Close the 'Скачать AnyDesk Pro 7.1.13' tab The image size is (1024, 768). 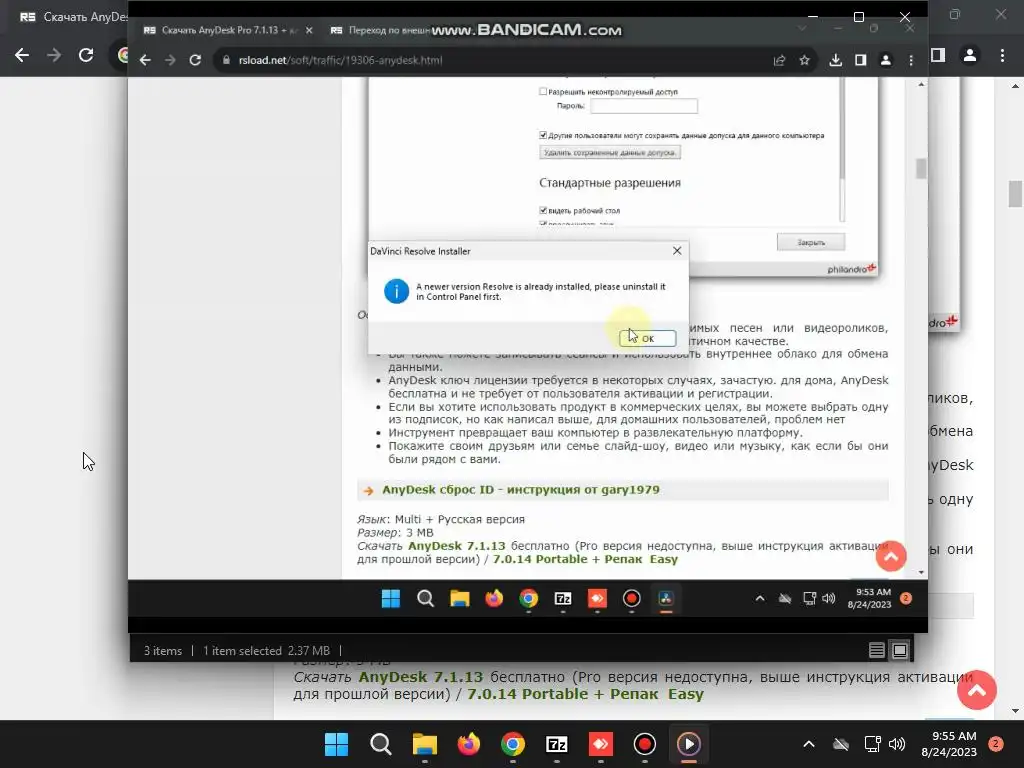click(310, 30)
